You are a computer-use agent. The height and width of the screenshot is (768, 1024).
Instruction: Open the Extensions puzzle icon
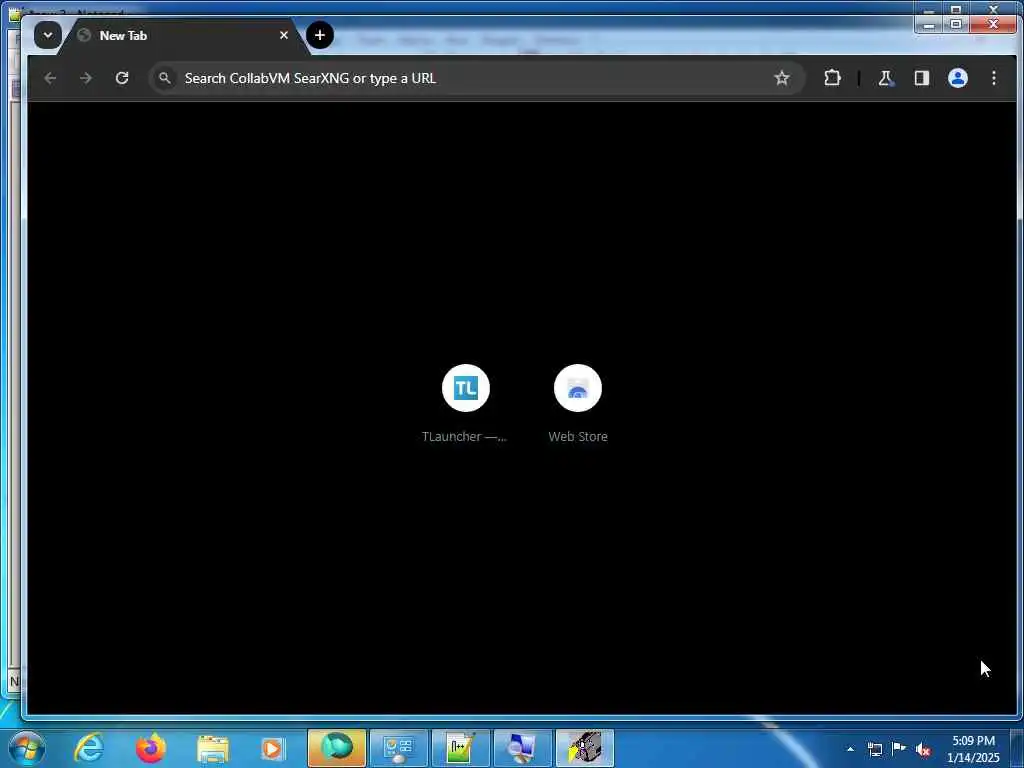pos(832,78)
